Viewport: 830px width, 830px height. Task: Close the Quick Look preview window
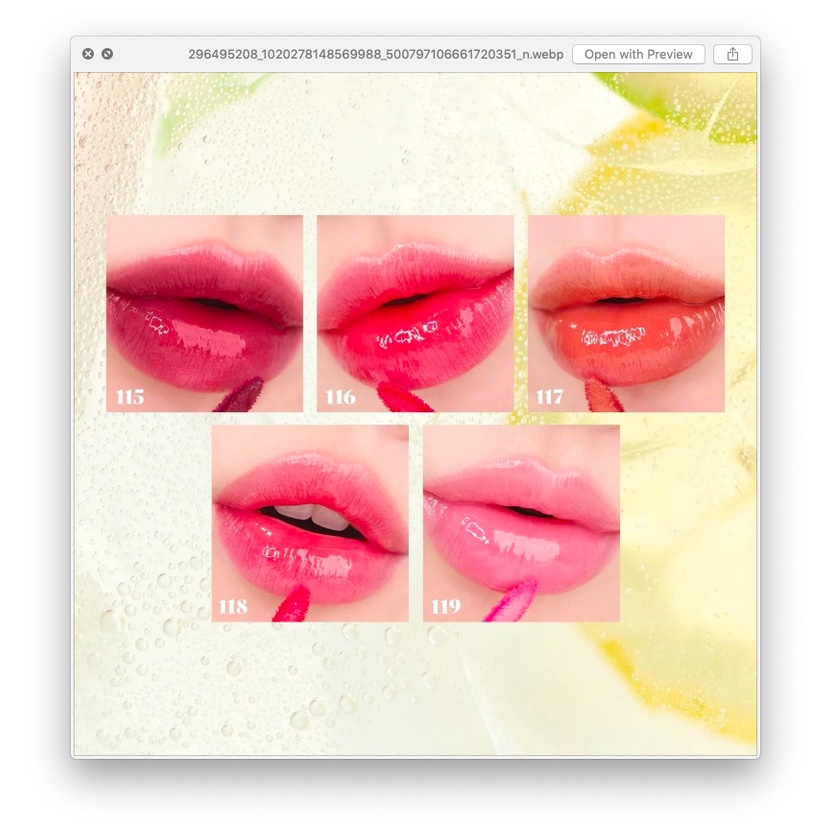pyautogui.click(x=88, y=54)
